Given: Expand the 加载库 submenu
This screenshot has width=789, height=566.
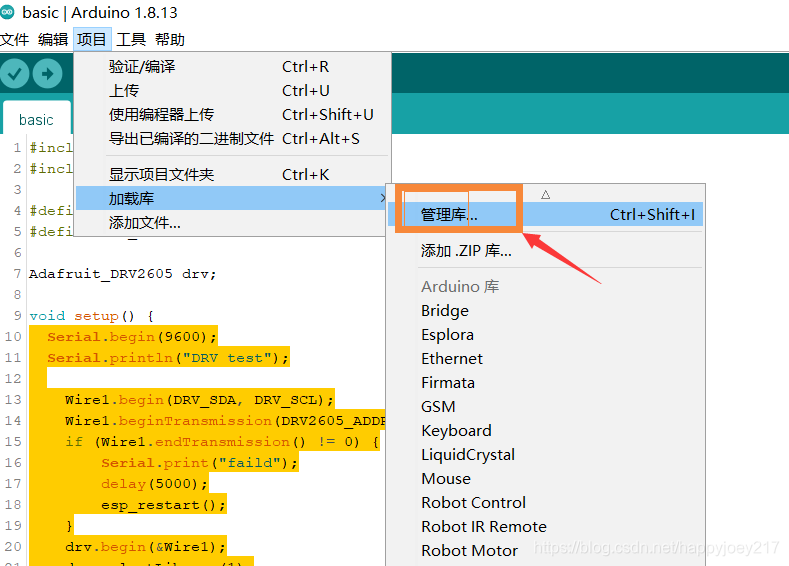Looking at the screenshot, I should click(x=232, y=198).
